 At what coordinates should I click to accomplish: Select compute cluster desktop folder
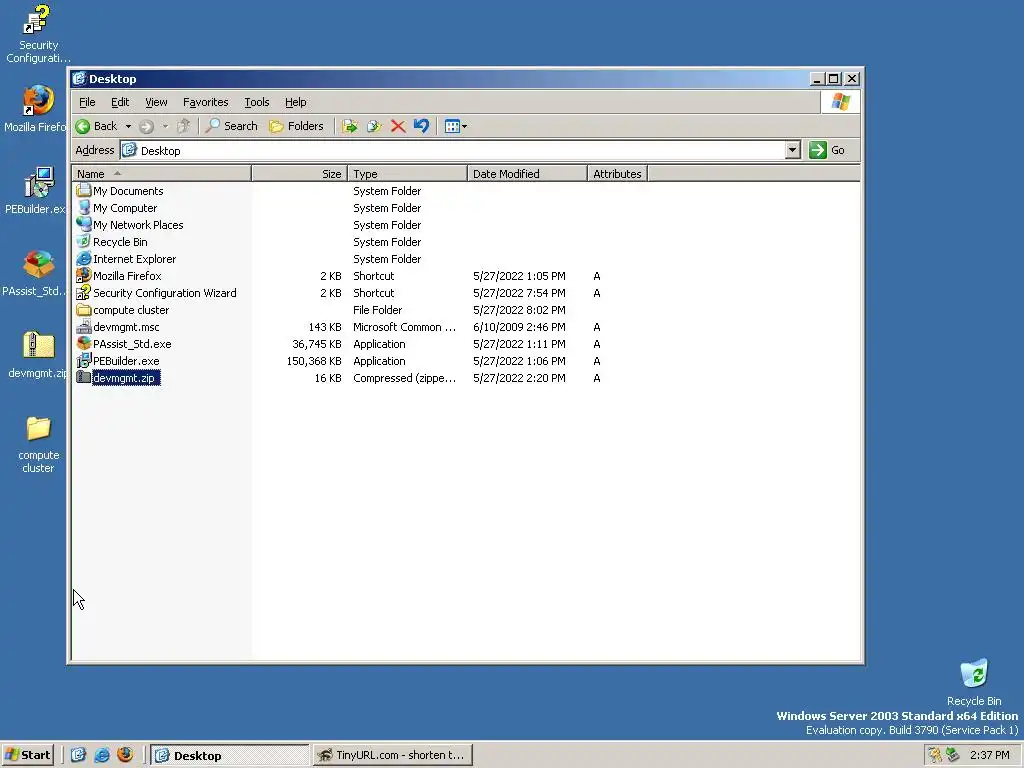pyautogui.click(x=38, y=444)
